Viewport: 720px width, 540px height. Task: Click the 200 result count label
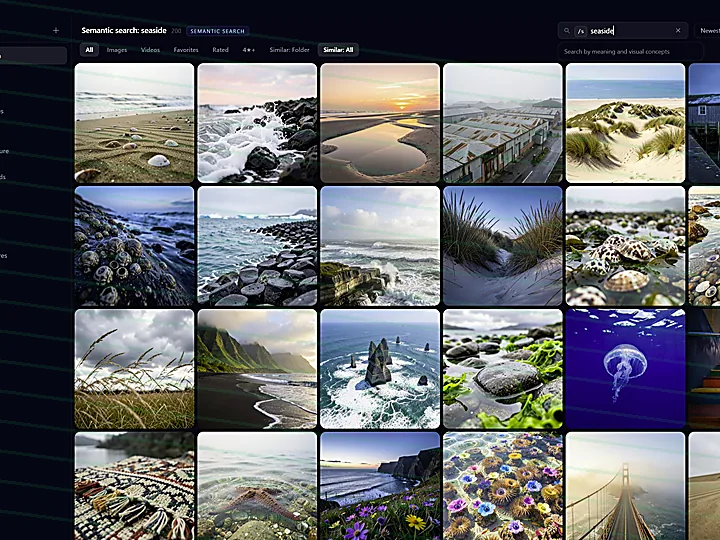click(176, 31)
